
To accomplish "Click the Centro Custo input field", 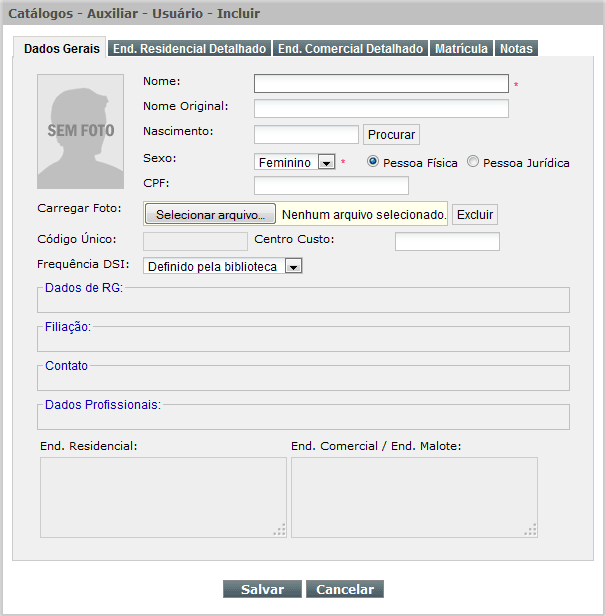I will [447, 241].
